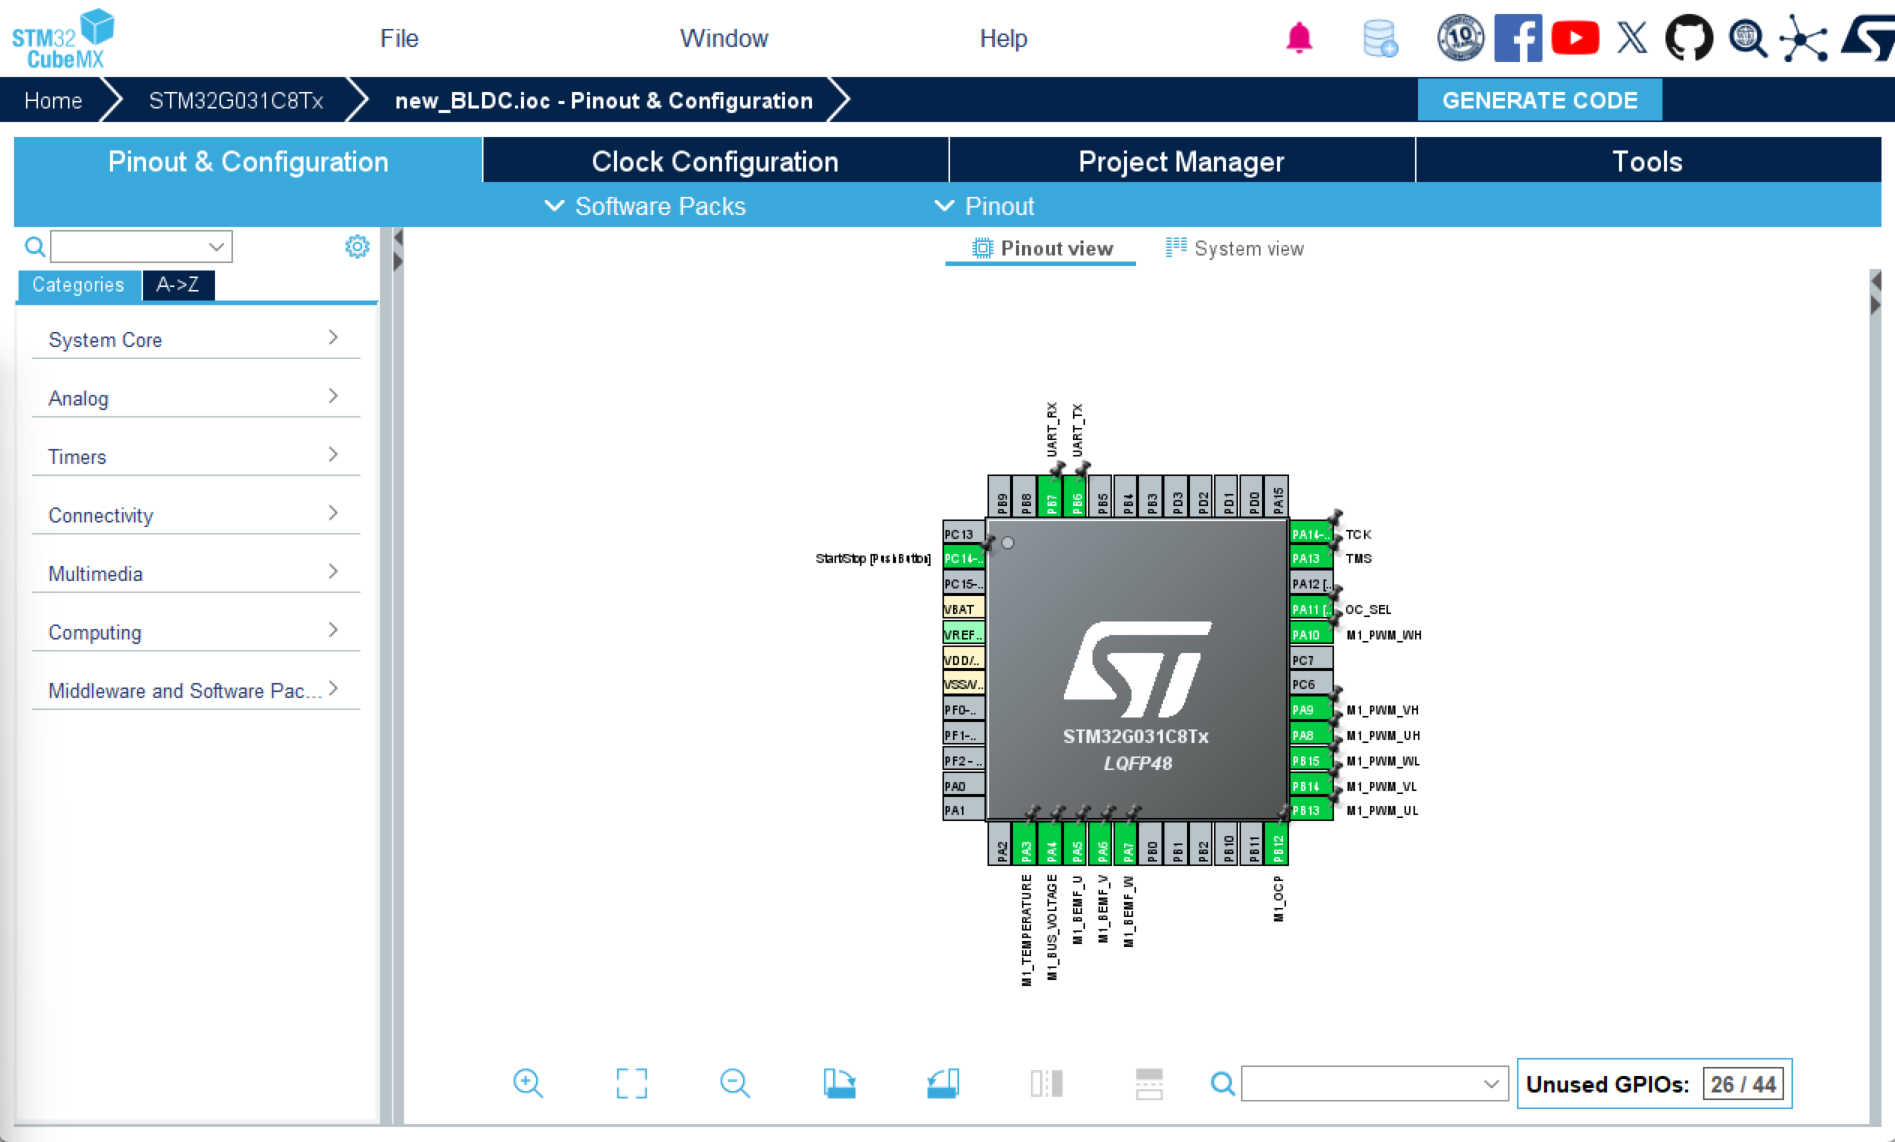
Task: Click the pin search magnifier icon at bottom
Action: coord(1222,1083)
